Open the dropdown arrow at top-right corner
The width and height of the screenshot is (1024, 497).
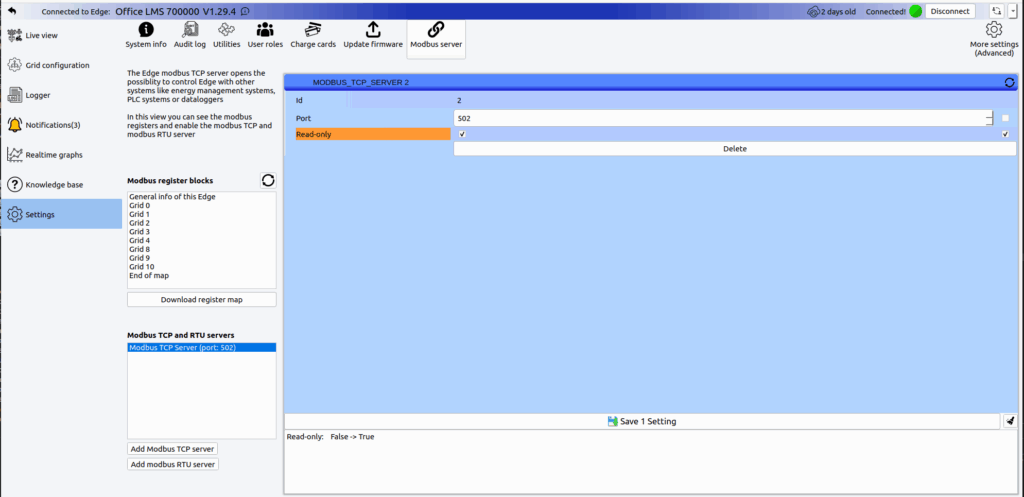coord(1013,11)
